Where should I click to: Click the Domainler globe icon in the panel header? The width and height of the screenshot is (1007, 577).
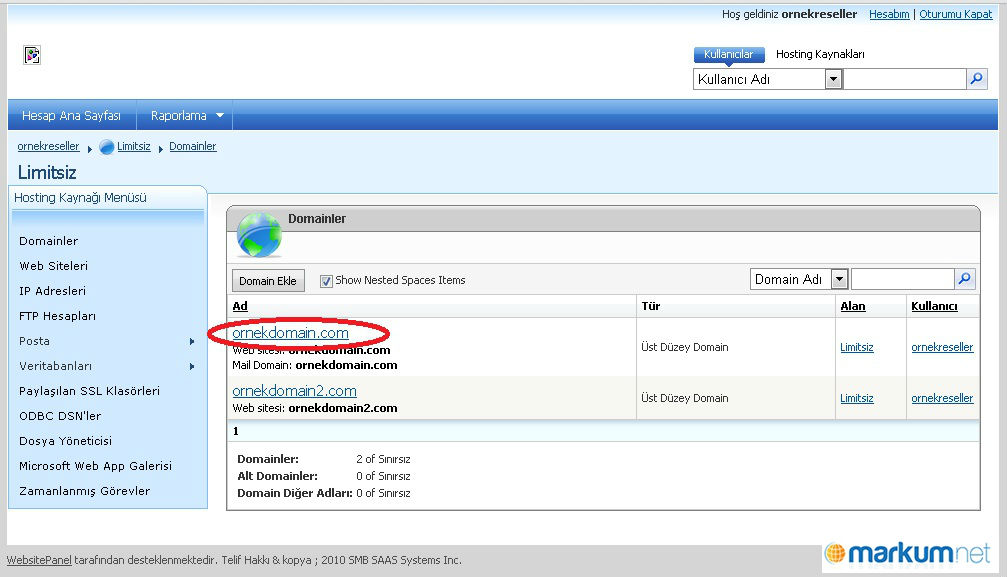pos(259,235)
